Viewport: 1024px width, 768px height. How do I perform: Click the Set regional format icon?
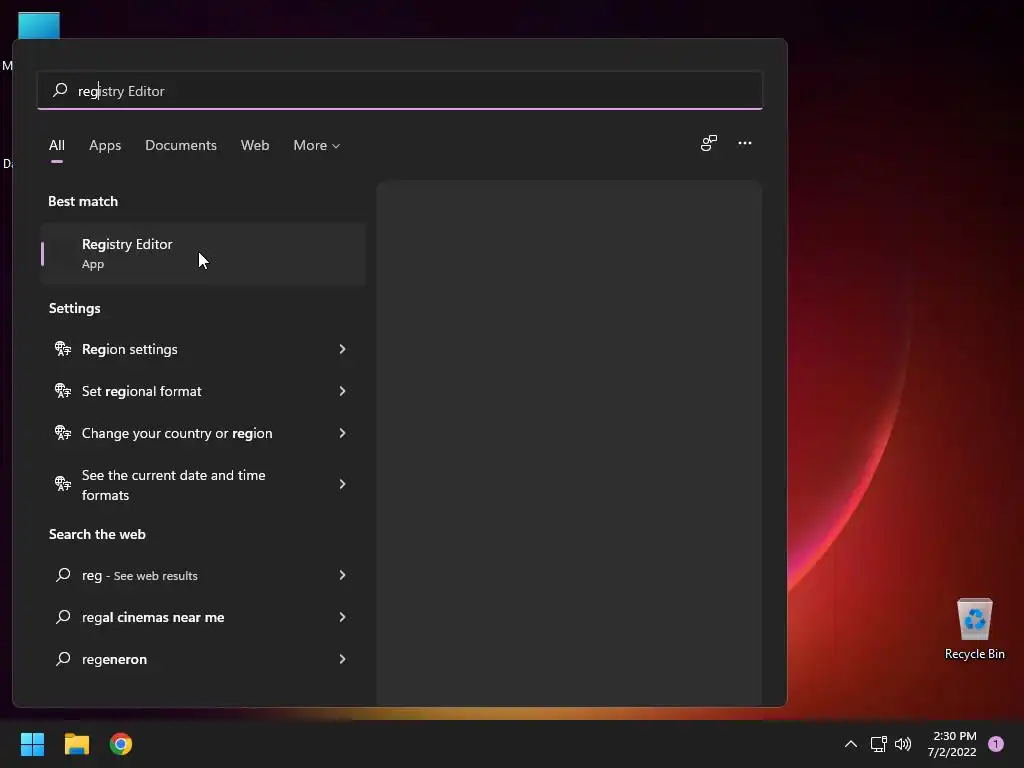(x=63, y=391)
